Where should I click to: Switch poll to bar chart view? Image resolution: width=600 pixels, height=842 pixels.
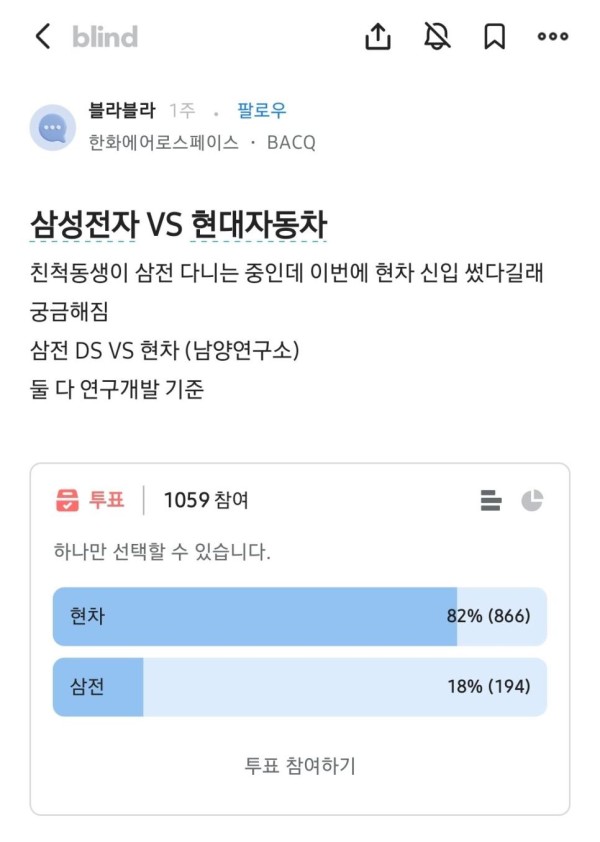491,500
